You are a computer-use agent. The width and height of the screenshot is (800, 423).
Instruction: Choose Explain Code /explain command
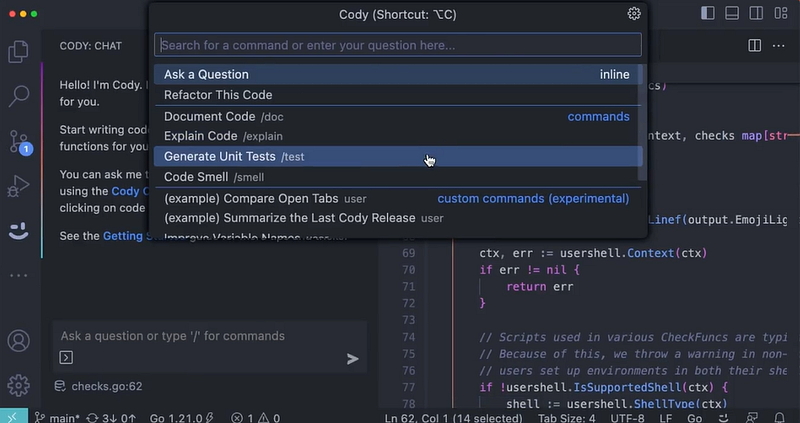(396, 136)
